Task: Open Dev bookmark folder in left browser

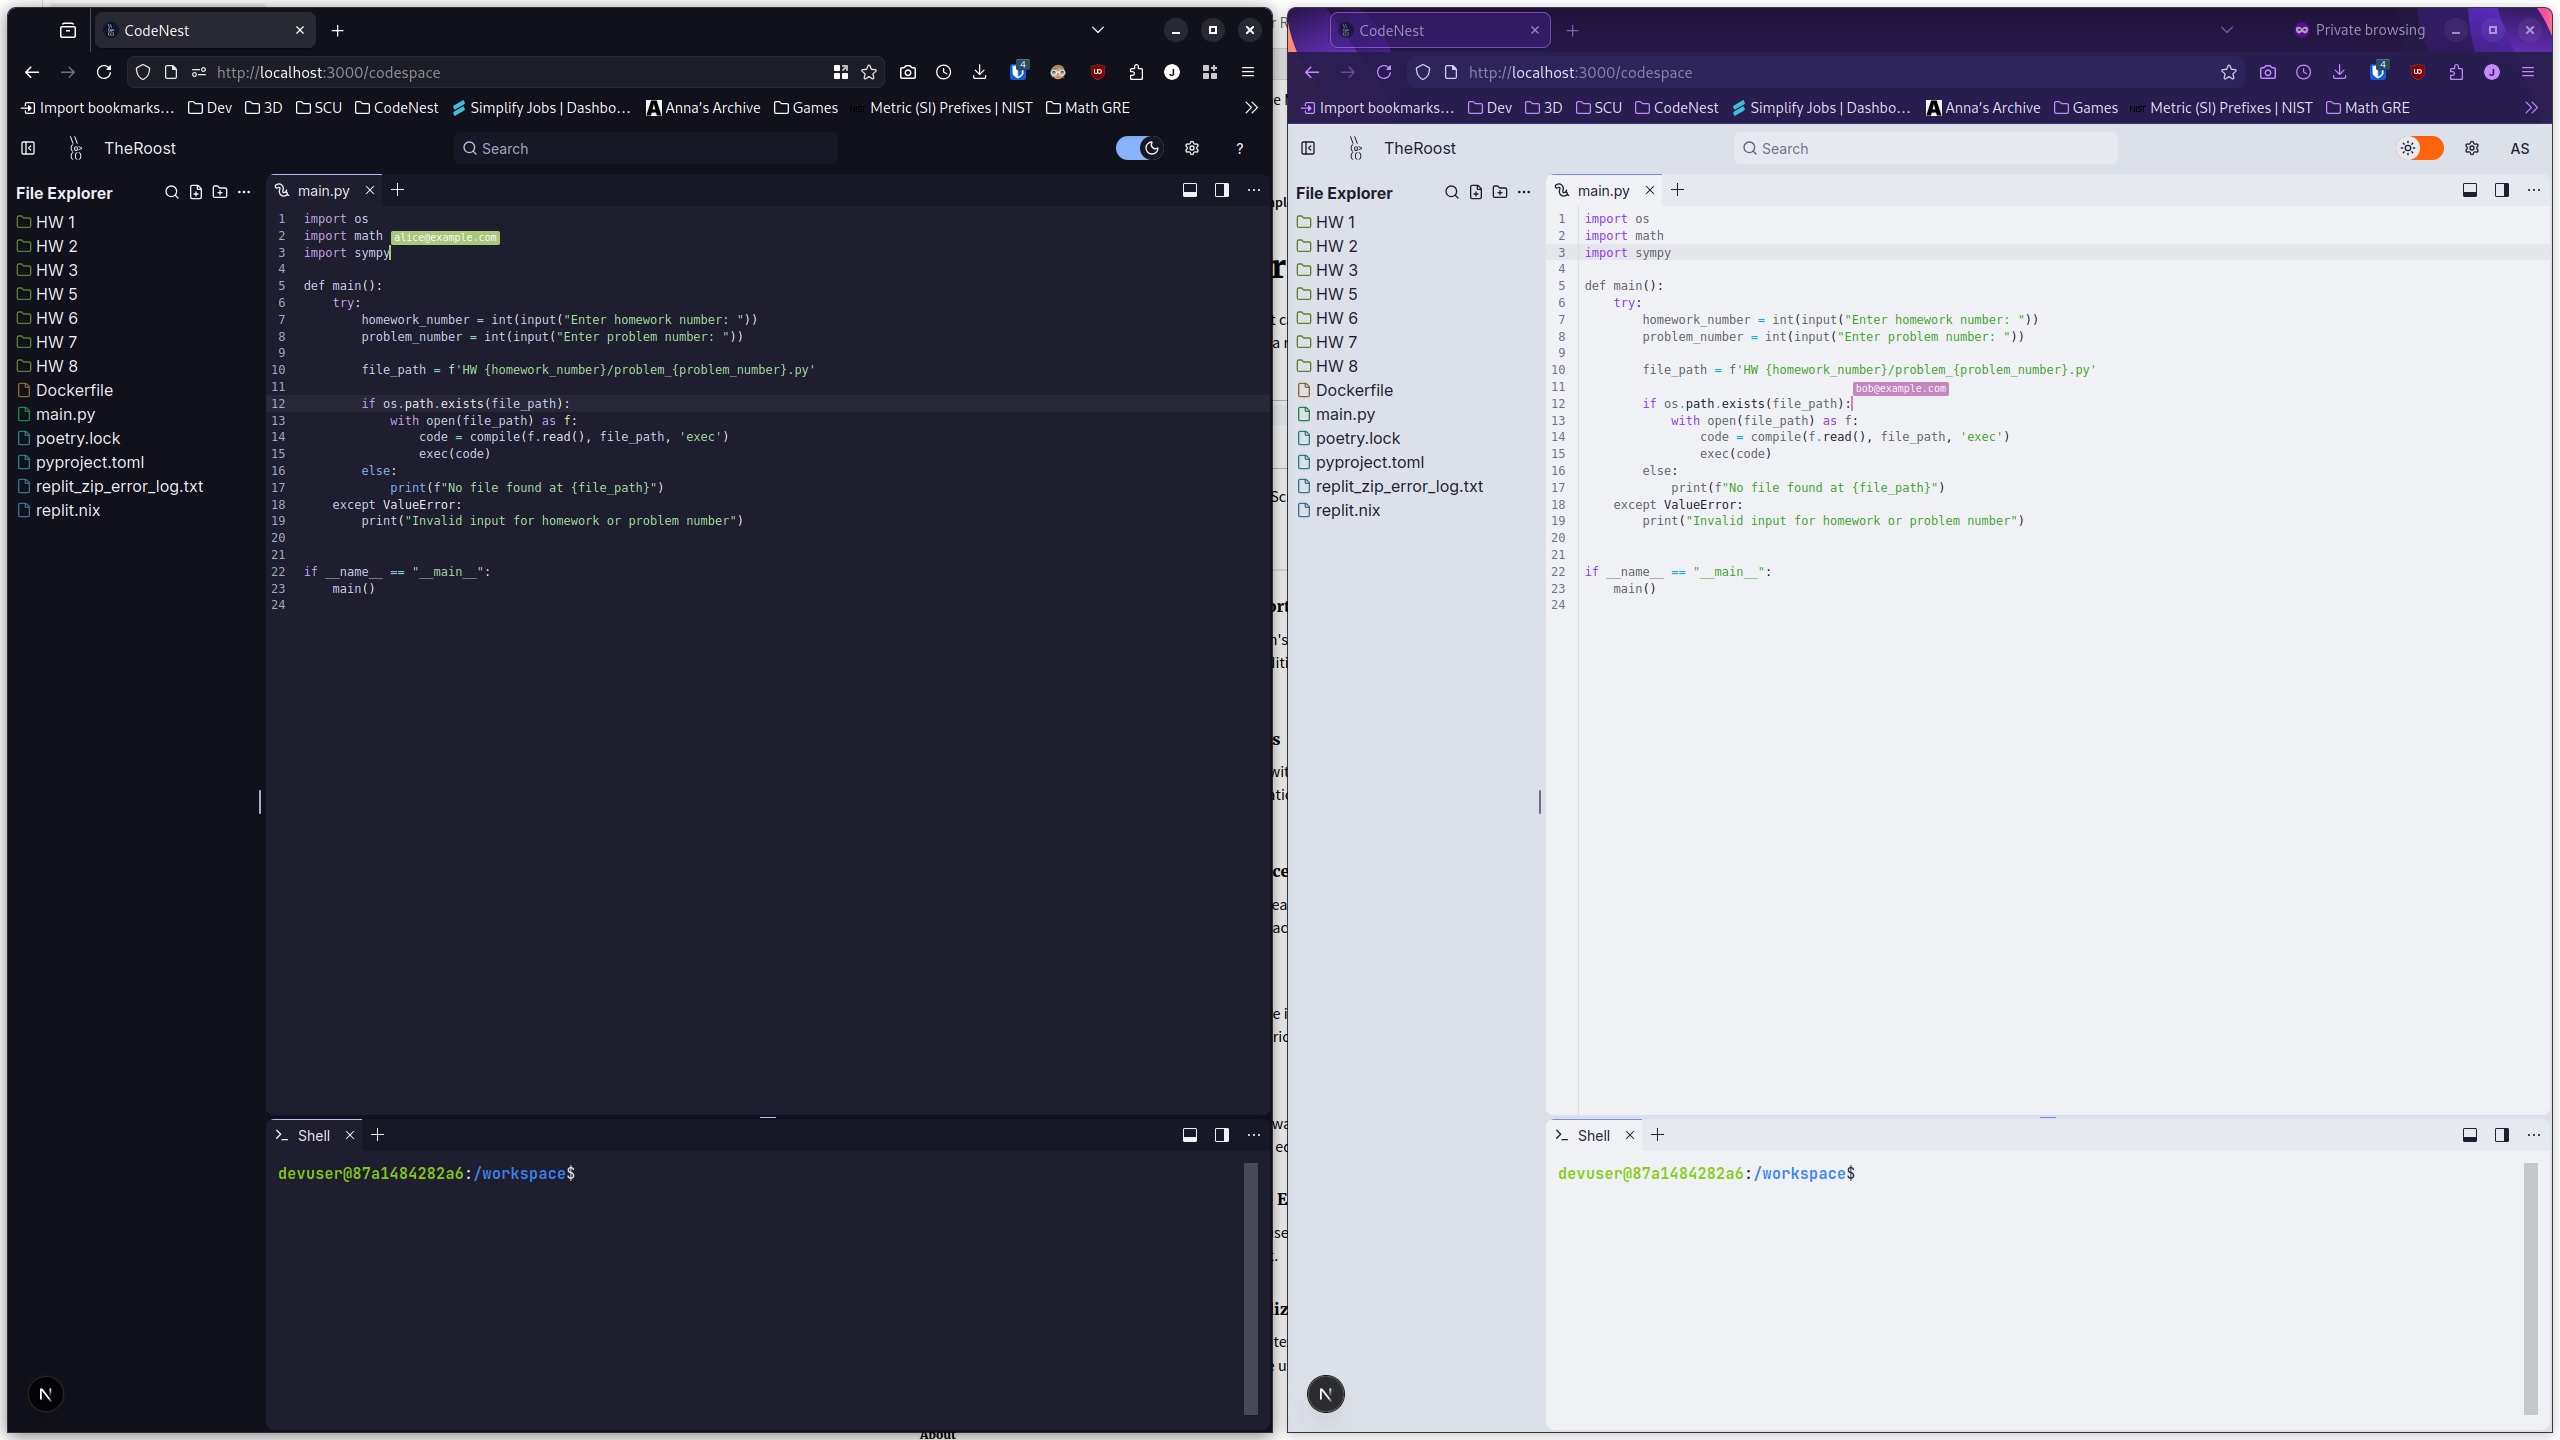Action: [x=210, y=108]
